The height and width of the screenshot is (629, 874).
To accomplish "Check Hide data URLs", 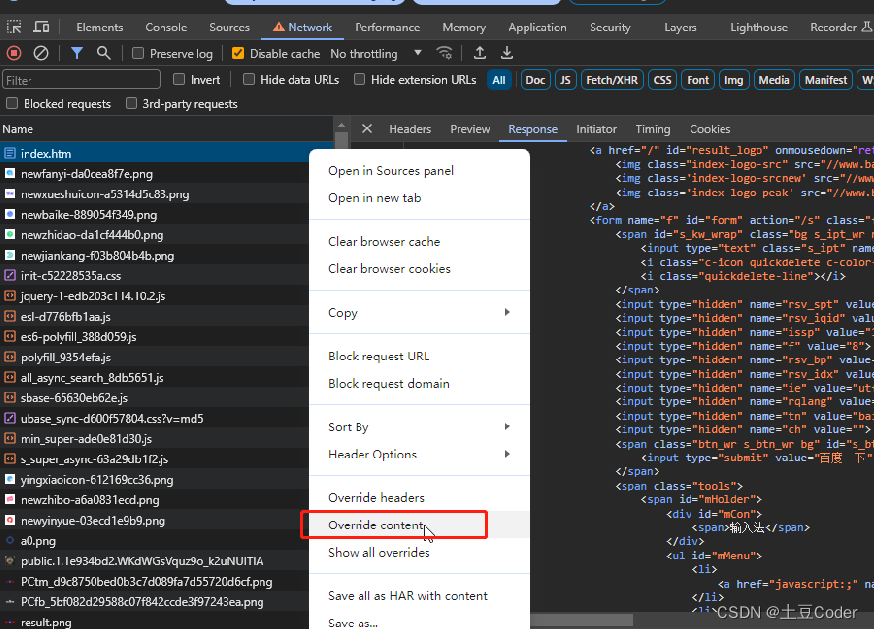I will coord(249,79).
